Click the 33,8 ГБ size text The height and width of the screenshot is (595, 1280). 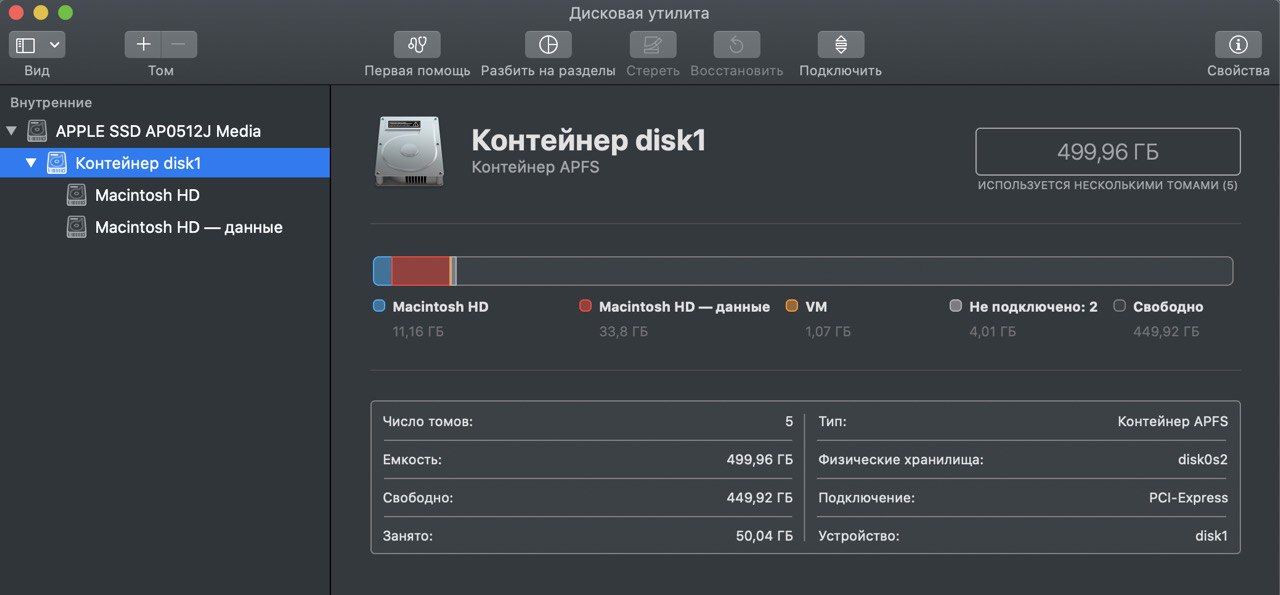(x=623, y=331)
